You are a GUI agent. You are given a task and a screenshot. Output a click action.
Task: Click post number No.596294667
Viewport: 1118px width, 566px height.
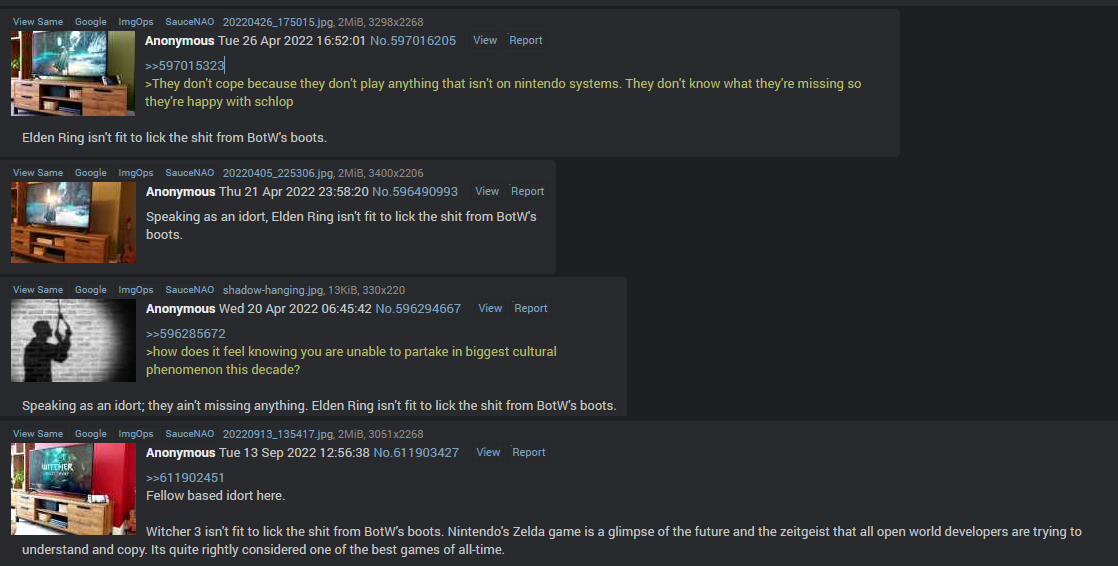coord(418,309)
